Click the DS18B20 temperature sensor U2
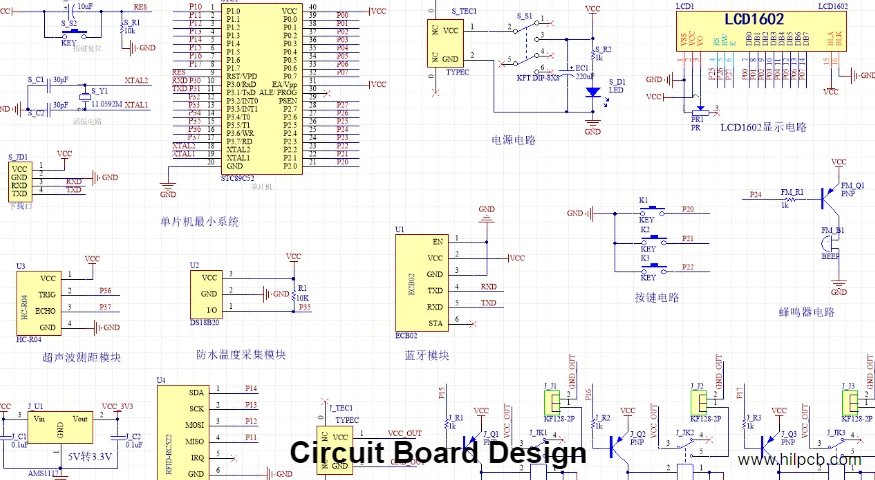 pyautogui.click(x=208, y=294)
